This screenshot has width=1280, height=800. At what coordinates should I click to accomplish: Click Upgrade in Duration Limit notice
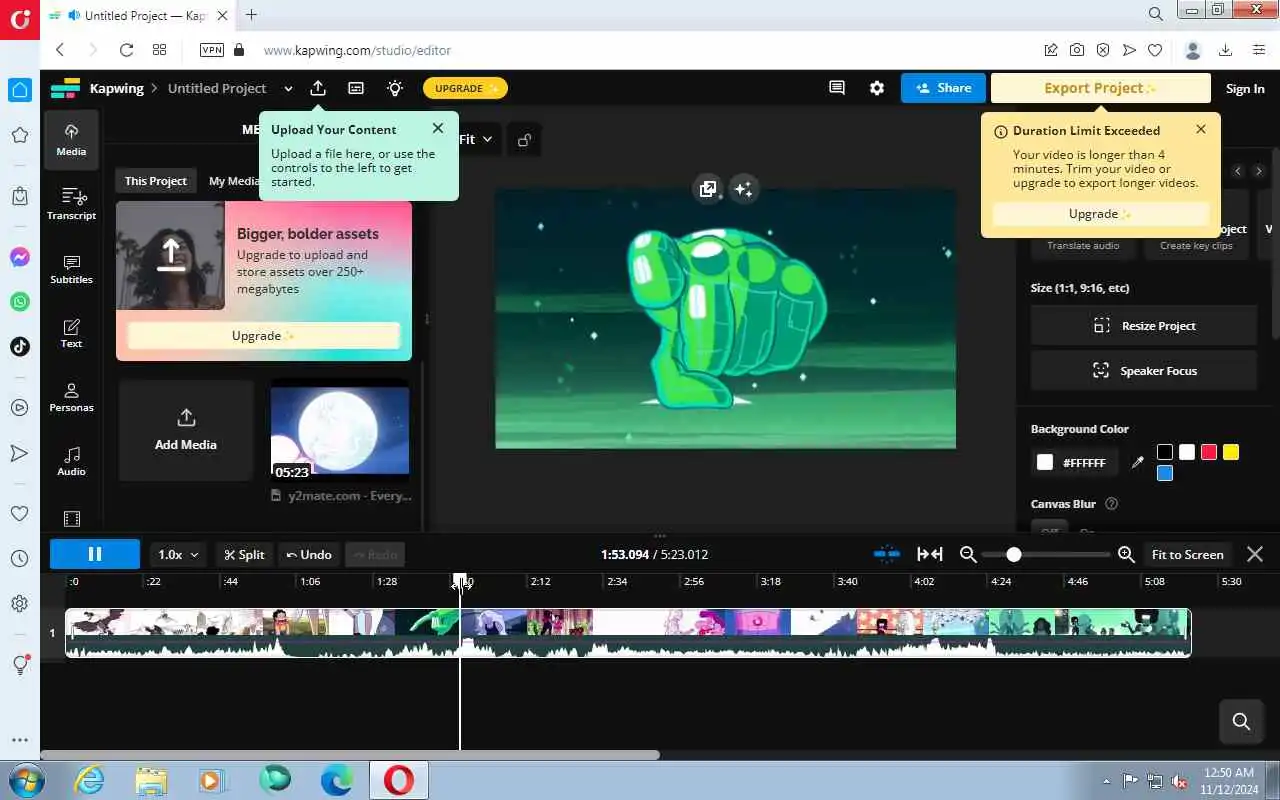(1100, 214)
